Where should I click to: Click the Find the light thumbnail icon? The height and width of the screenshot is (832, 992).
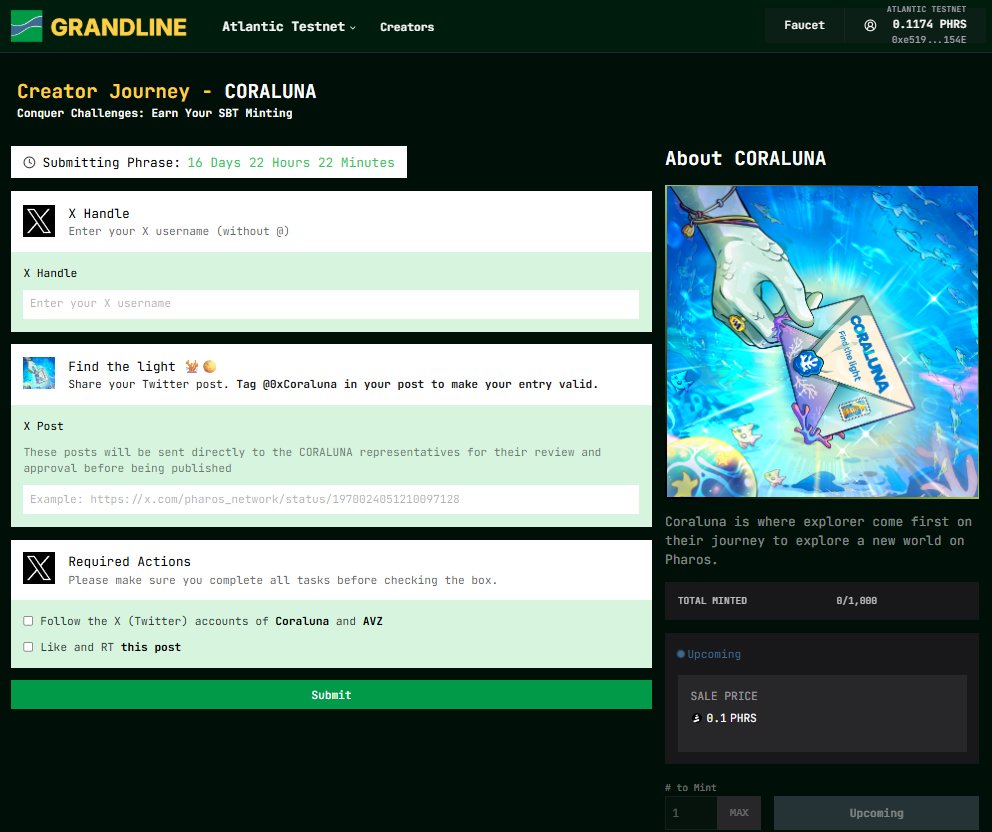[39, 373]
